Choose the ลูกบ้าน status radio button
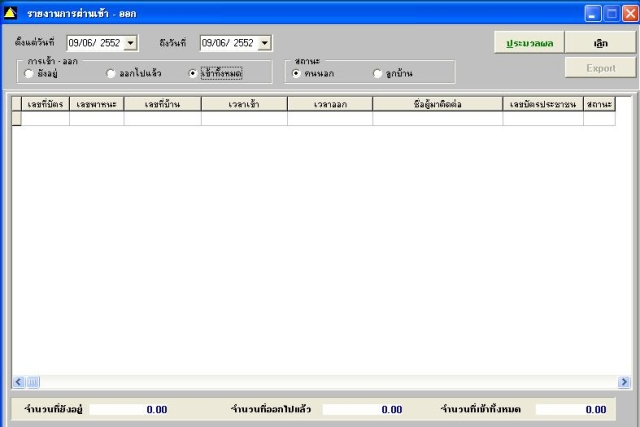This screenshot has height=427, width=640. [x=378, y=73]
